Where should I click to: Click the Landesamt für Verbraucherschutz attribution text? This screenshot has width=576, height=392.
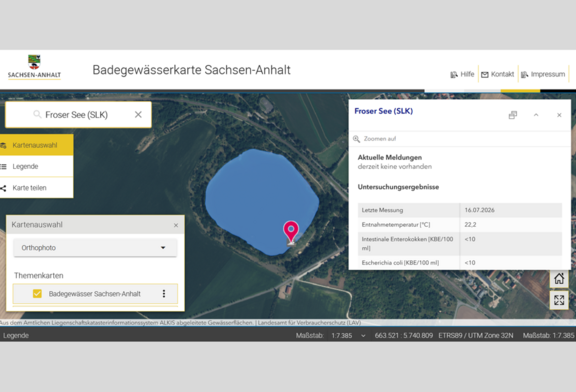(x=309, y=323)
